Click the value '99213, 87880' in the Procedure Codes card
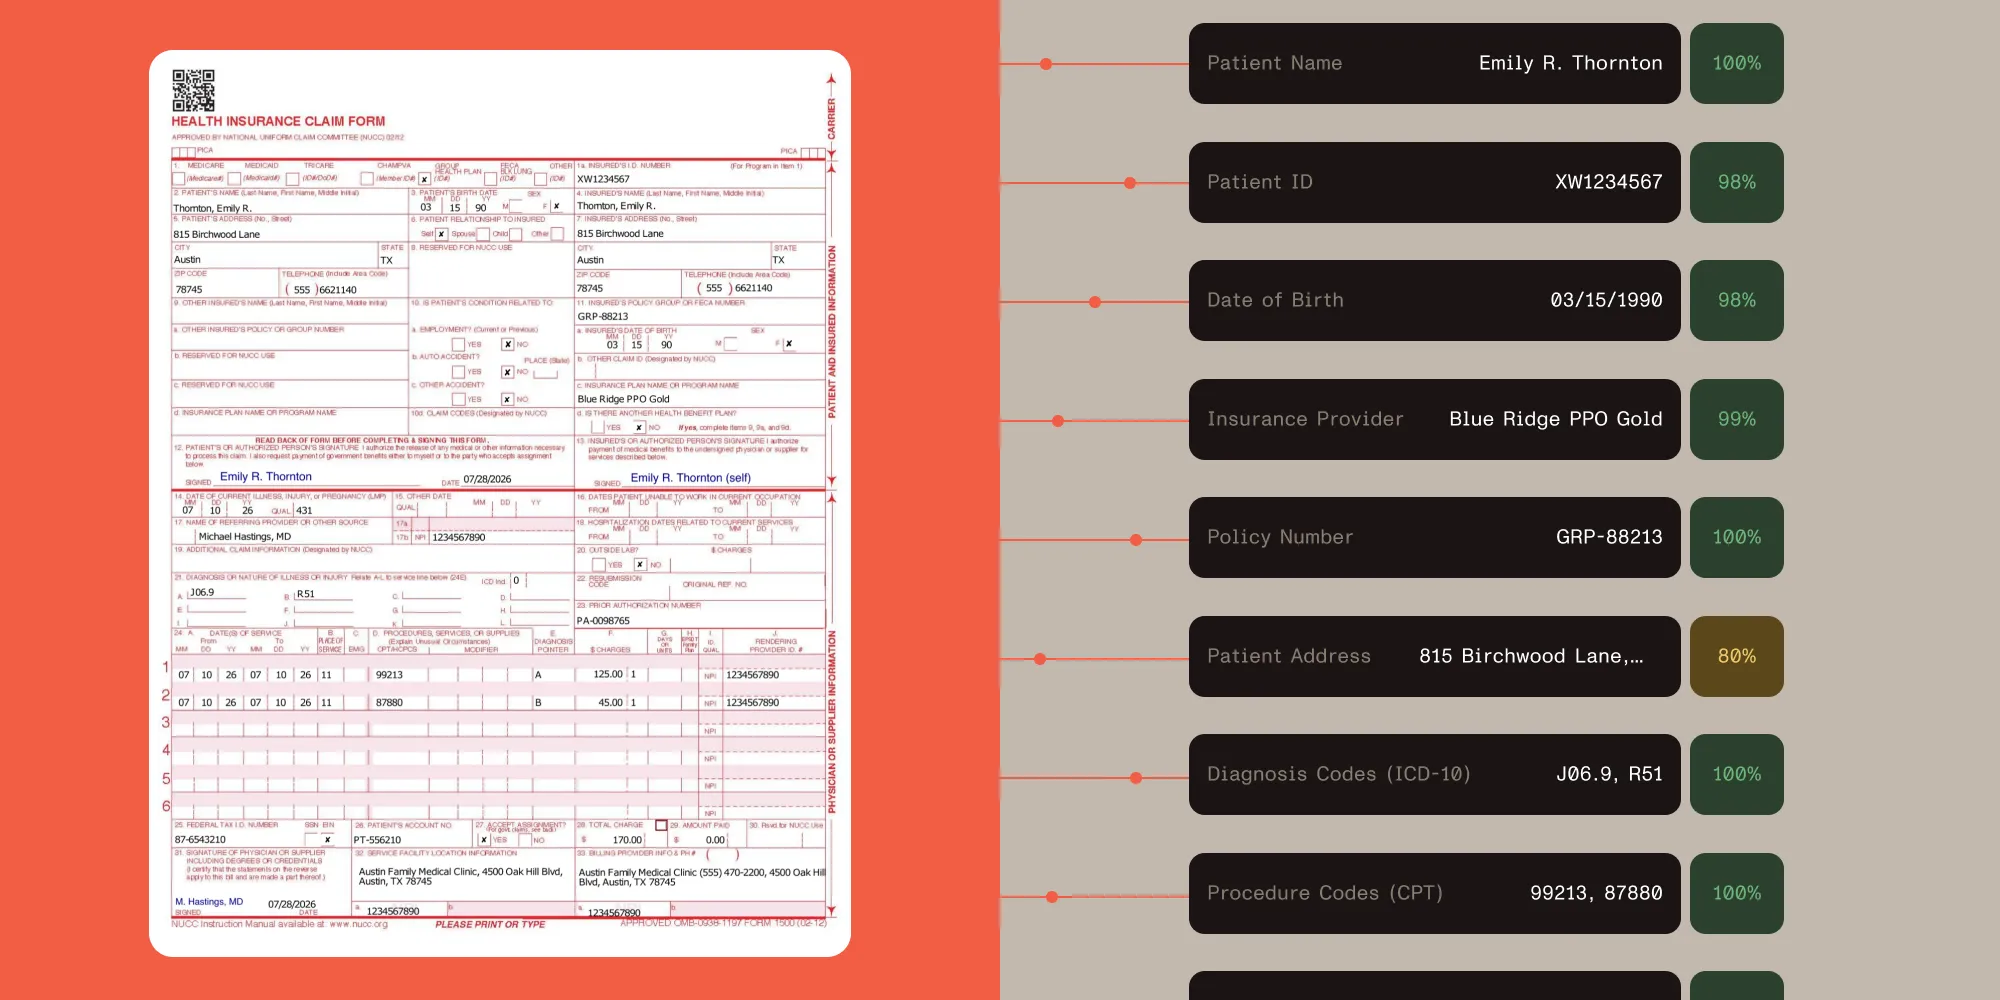The height and width of the screenshot is (1000, 2000). pos(1596,893)
